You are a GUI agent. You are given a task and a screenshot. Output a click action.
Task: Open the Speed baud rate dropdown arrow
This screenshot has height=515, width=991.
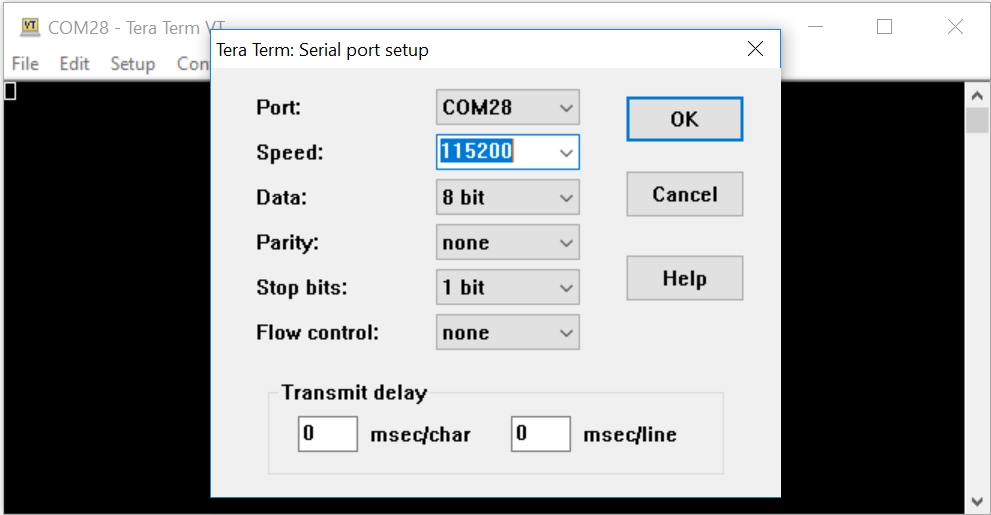tap(567, 153)
